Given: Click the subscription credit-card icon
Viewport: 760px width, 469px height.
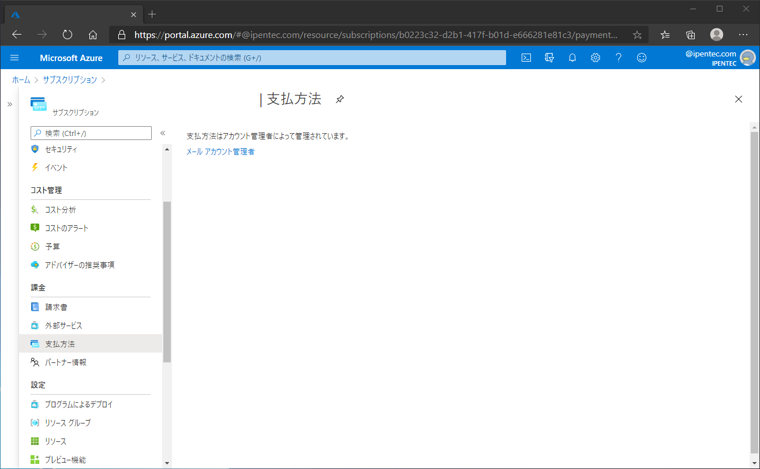Looking at the screenshot, I should click(x=38, y=104).
